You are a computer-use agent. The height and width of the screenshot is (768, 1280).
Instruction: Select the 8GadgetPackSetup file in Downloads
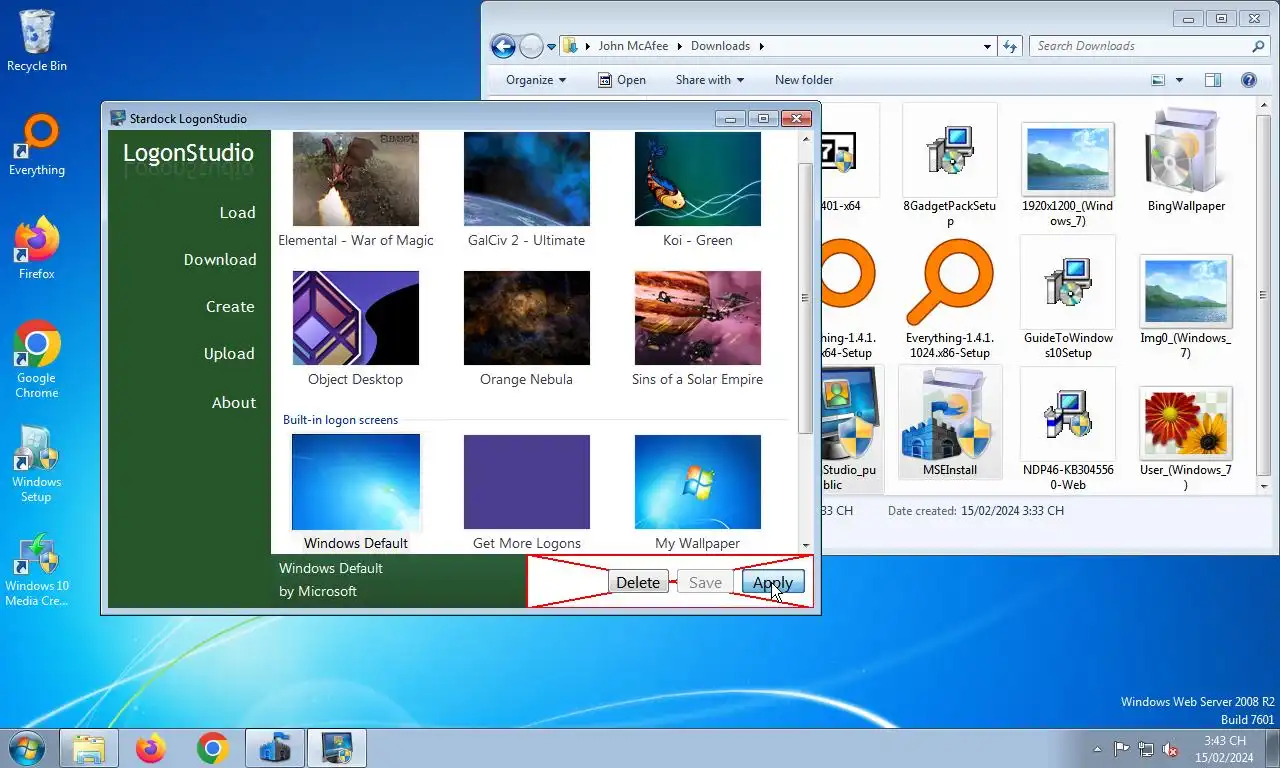pos(949,166)
